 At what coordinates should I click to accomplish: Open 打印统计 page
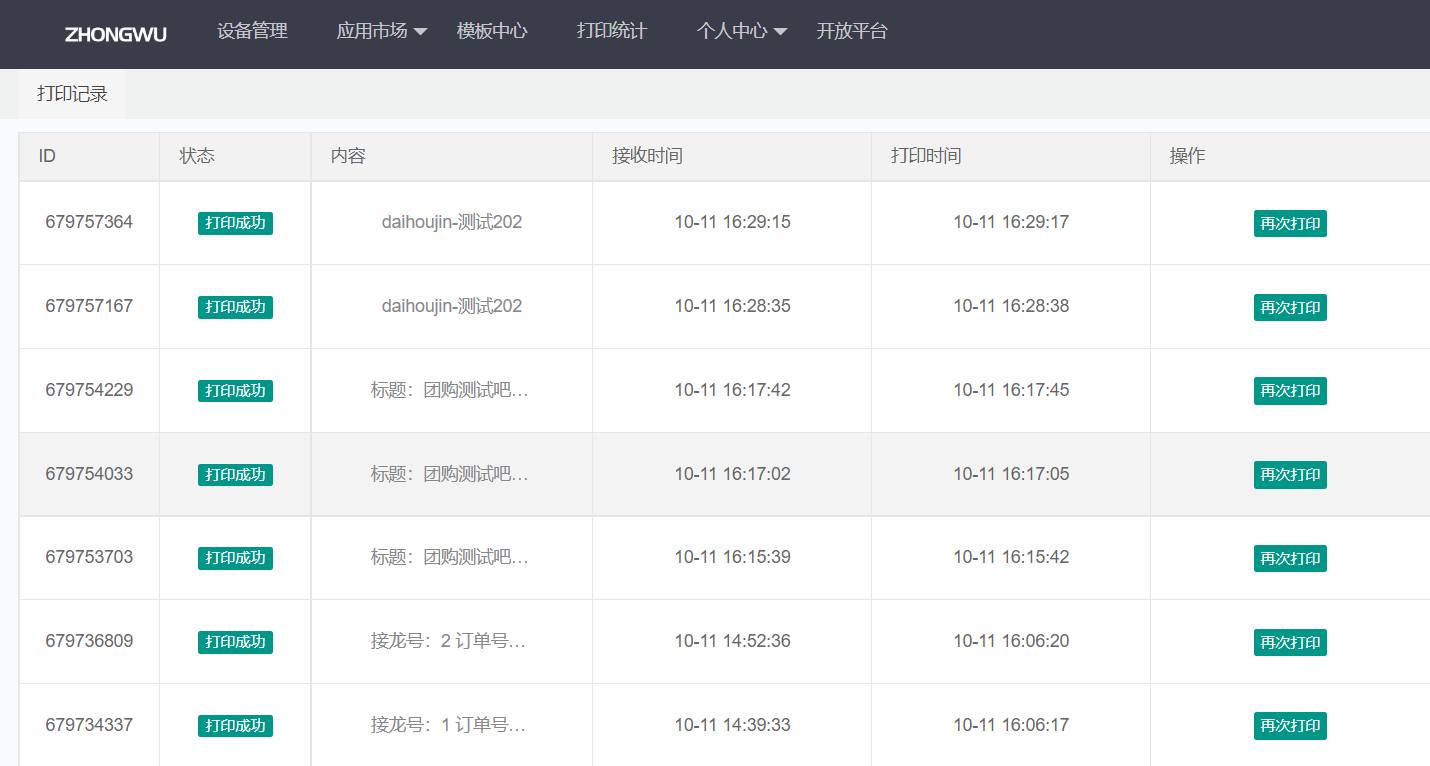tap(612, 31)
